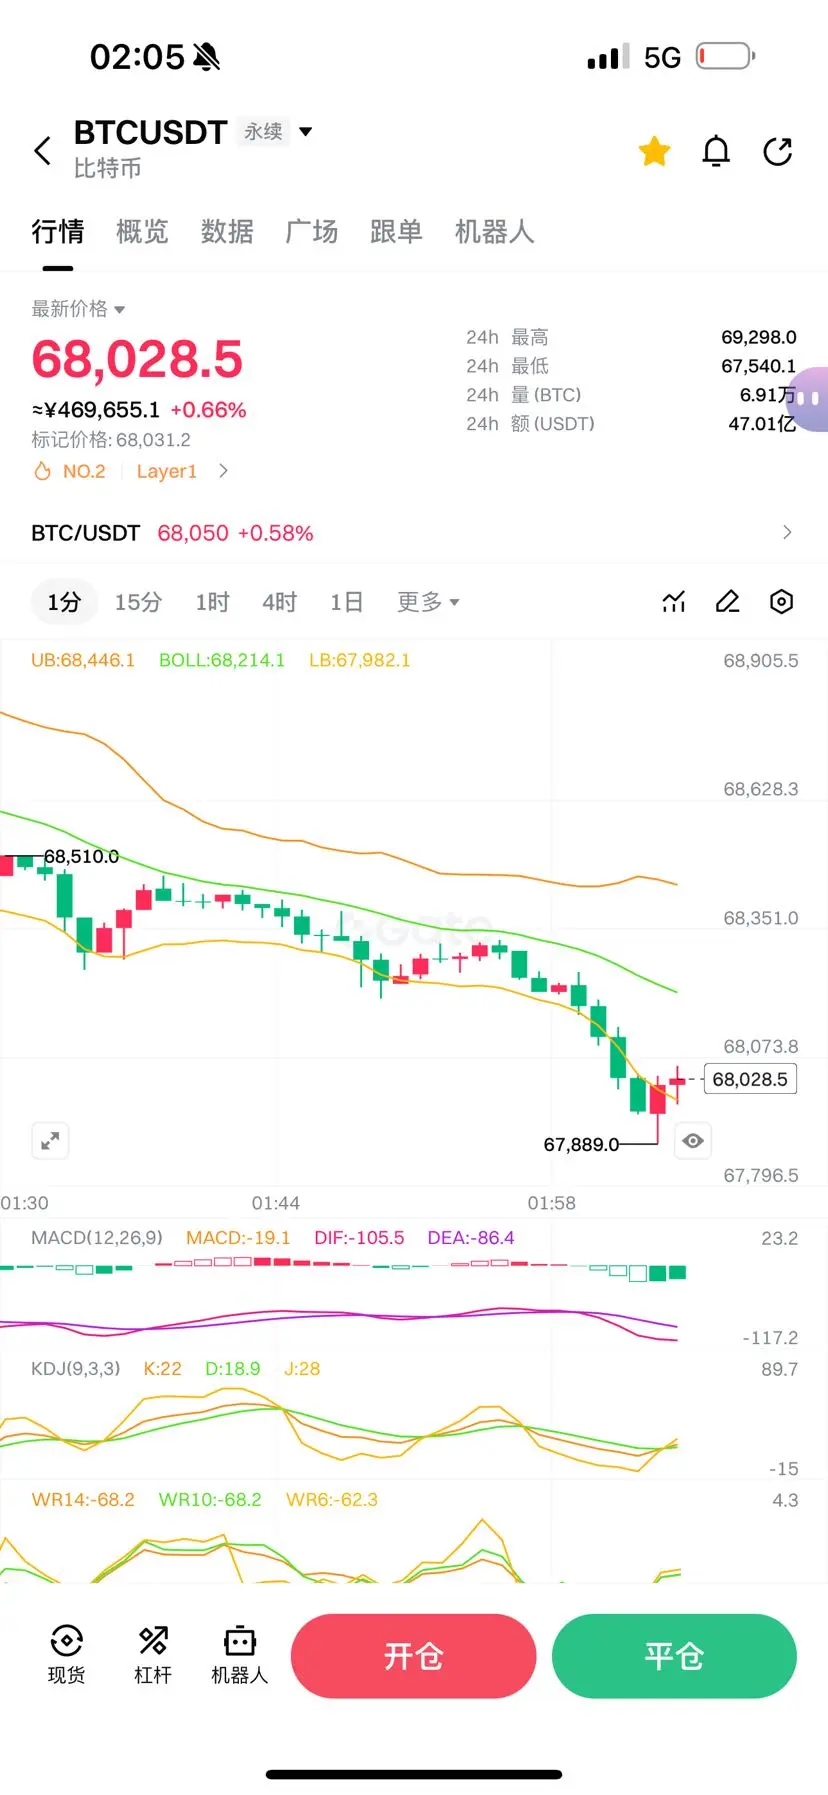
Task: Open the BTC/USDT spot price row
Action: 414,533
